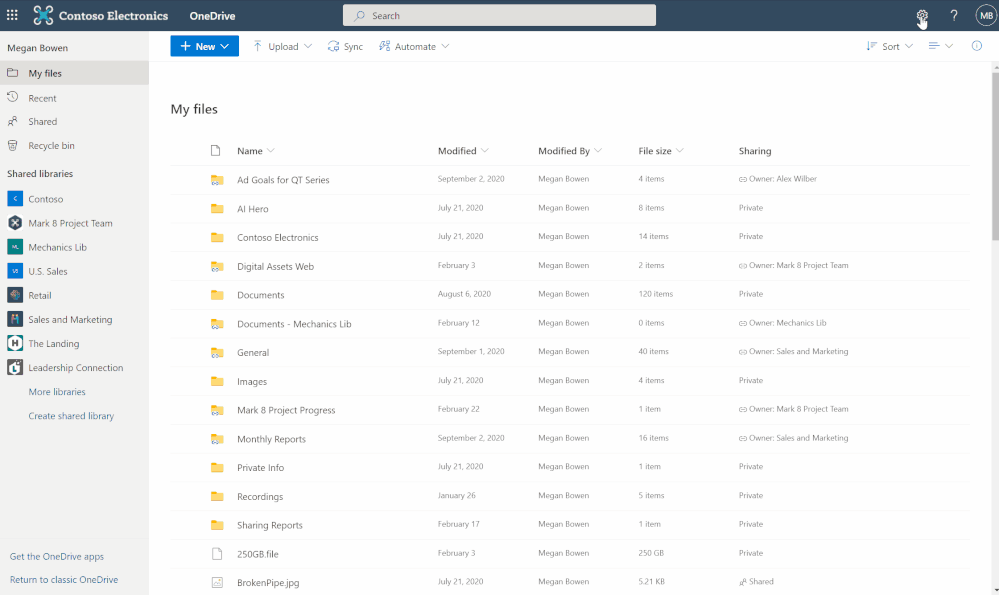Click in the Search box

pyautogui.click(x=500, y=16)
